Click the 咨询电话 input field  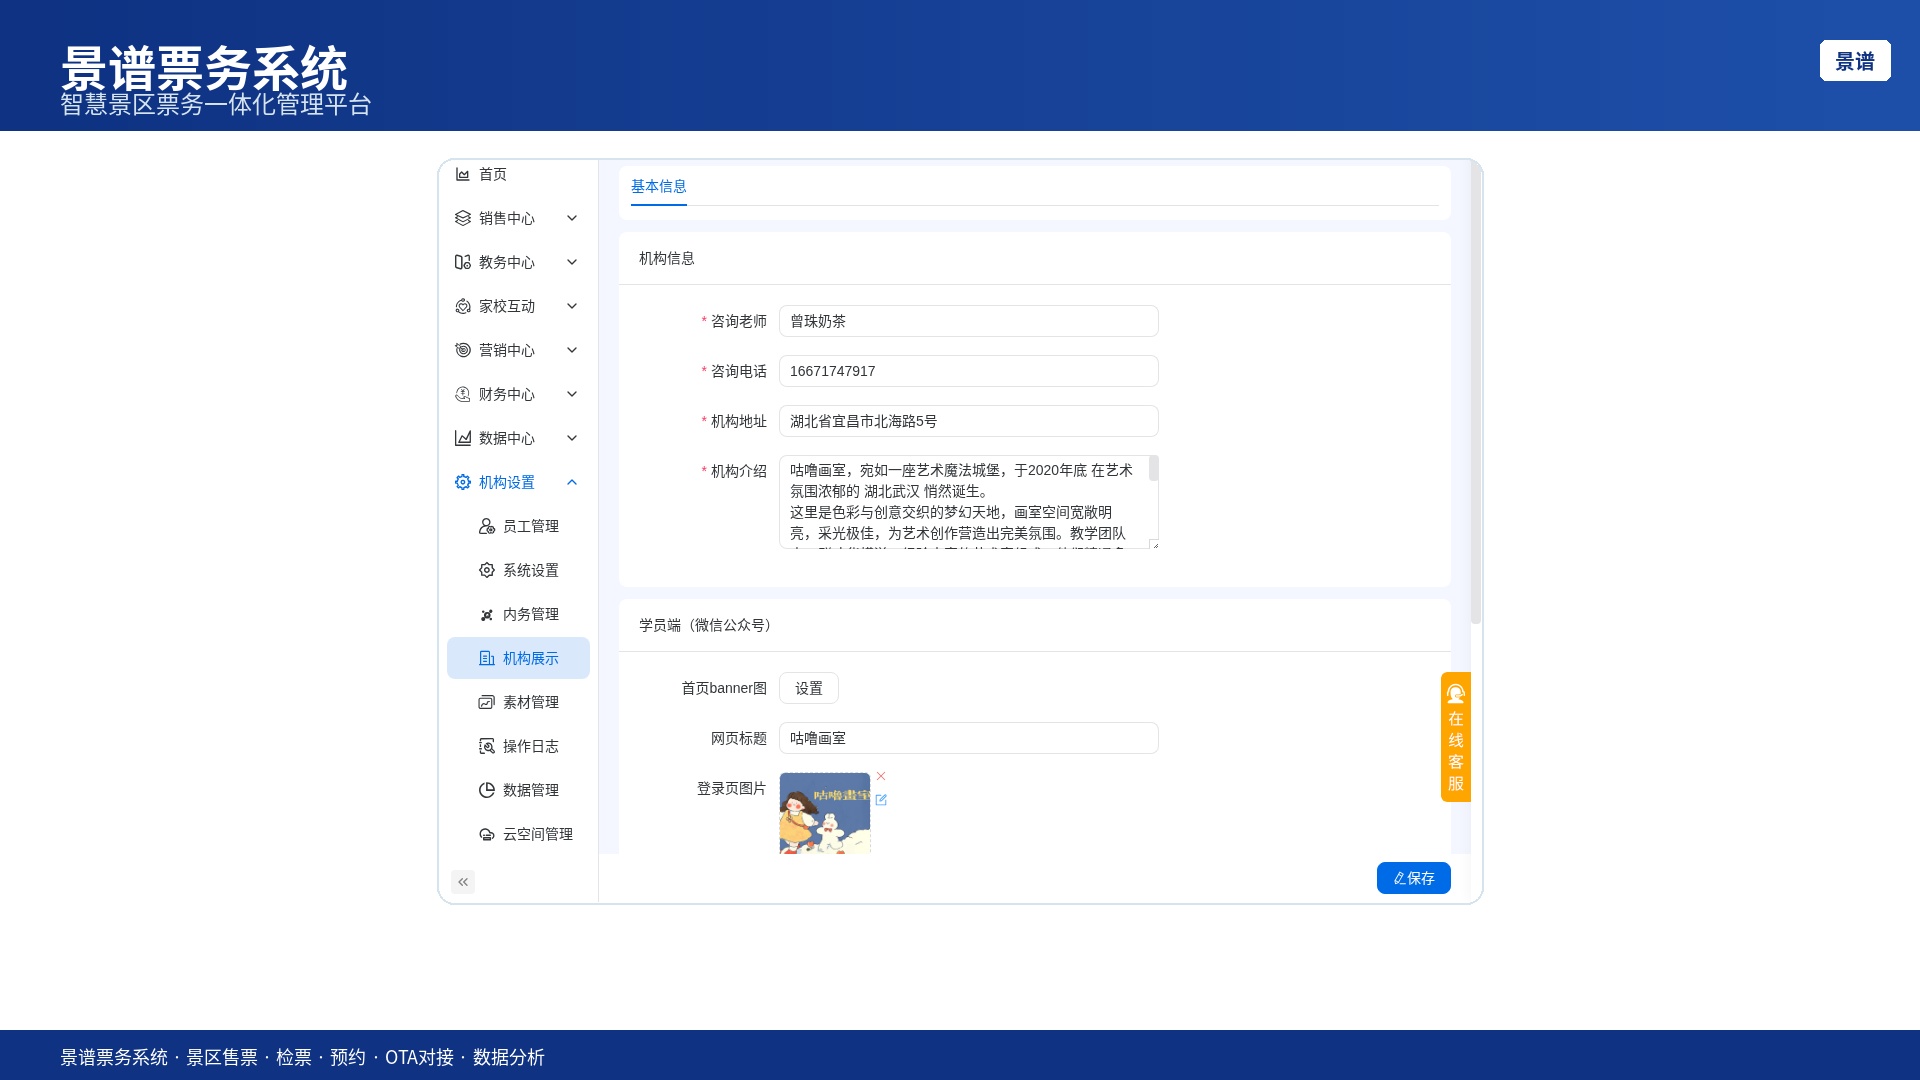[x=968, y=371]
